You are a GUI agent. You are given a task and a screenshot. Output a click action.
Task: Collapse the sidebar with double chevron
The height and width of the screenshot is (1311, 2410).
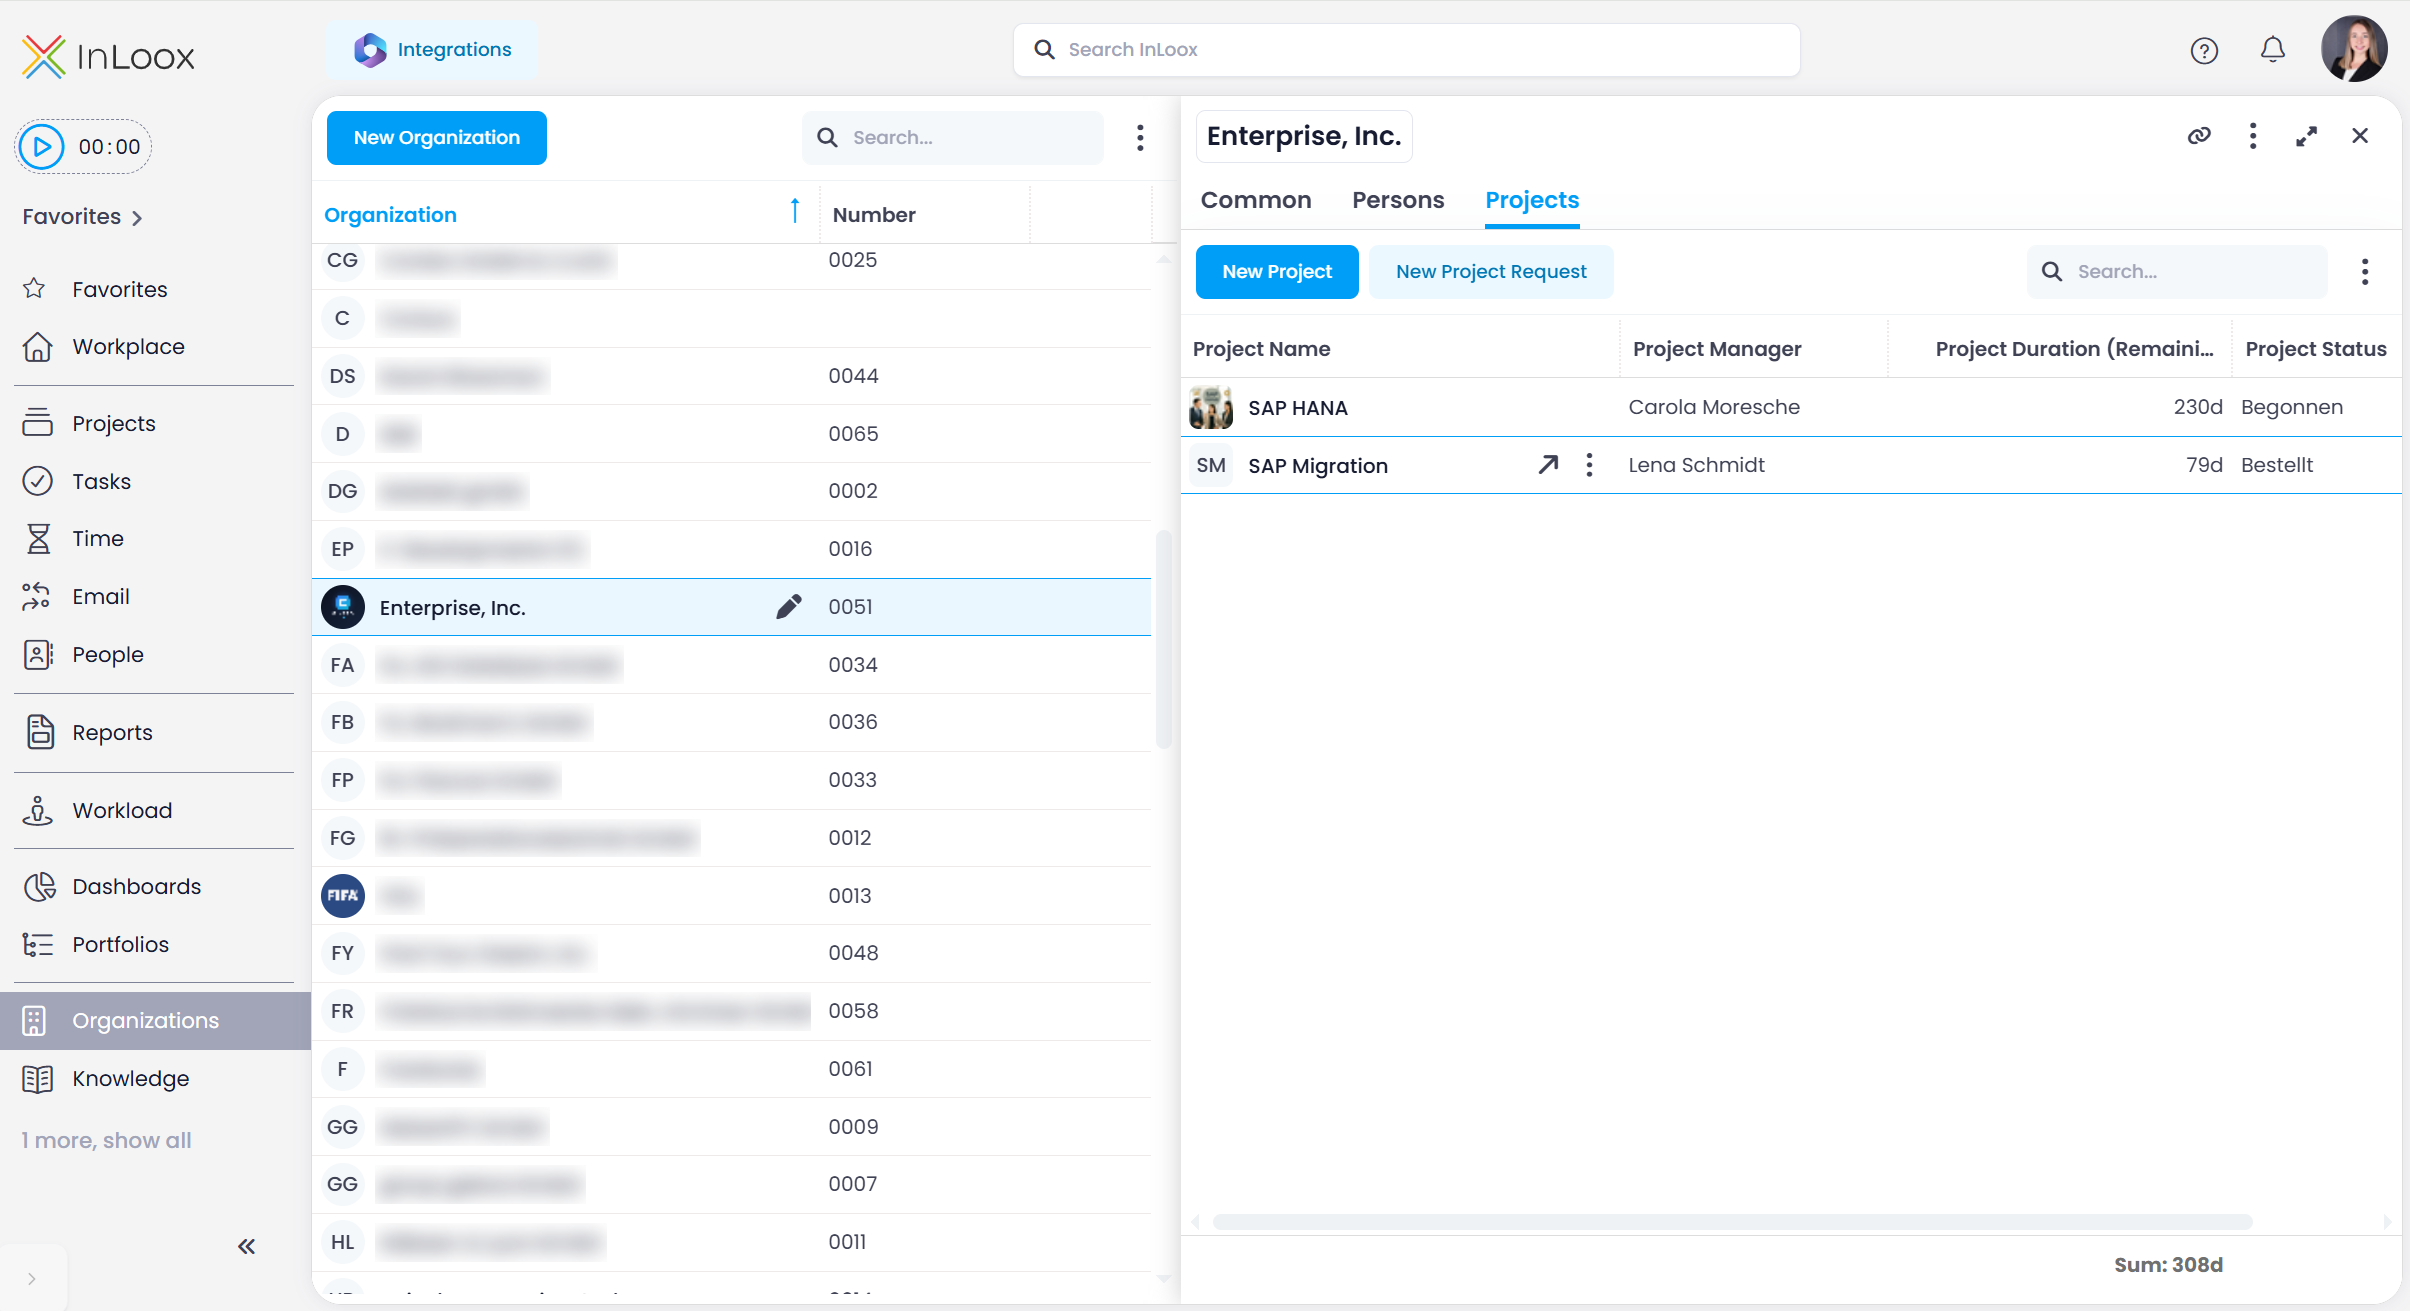click(246, 1247)
